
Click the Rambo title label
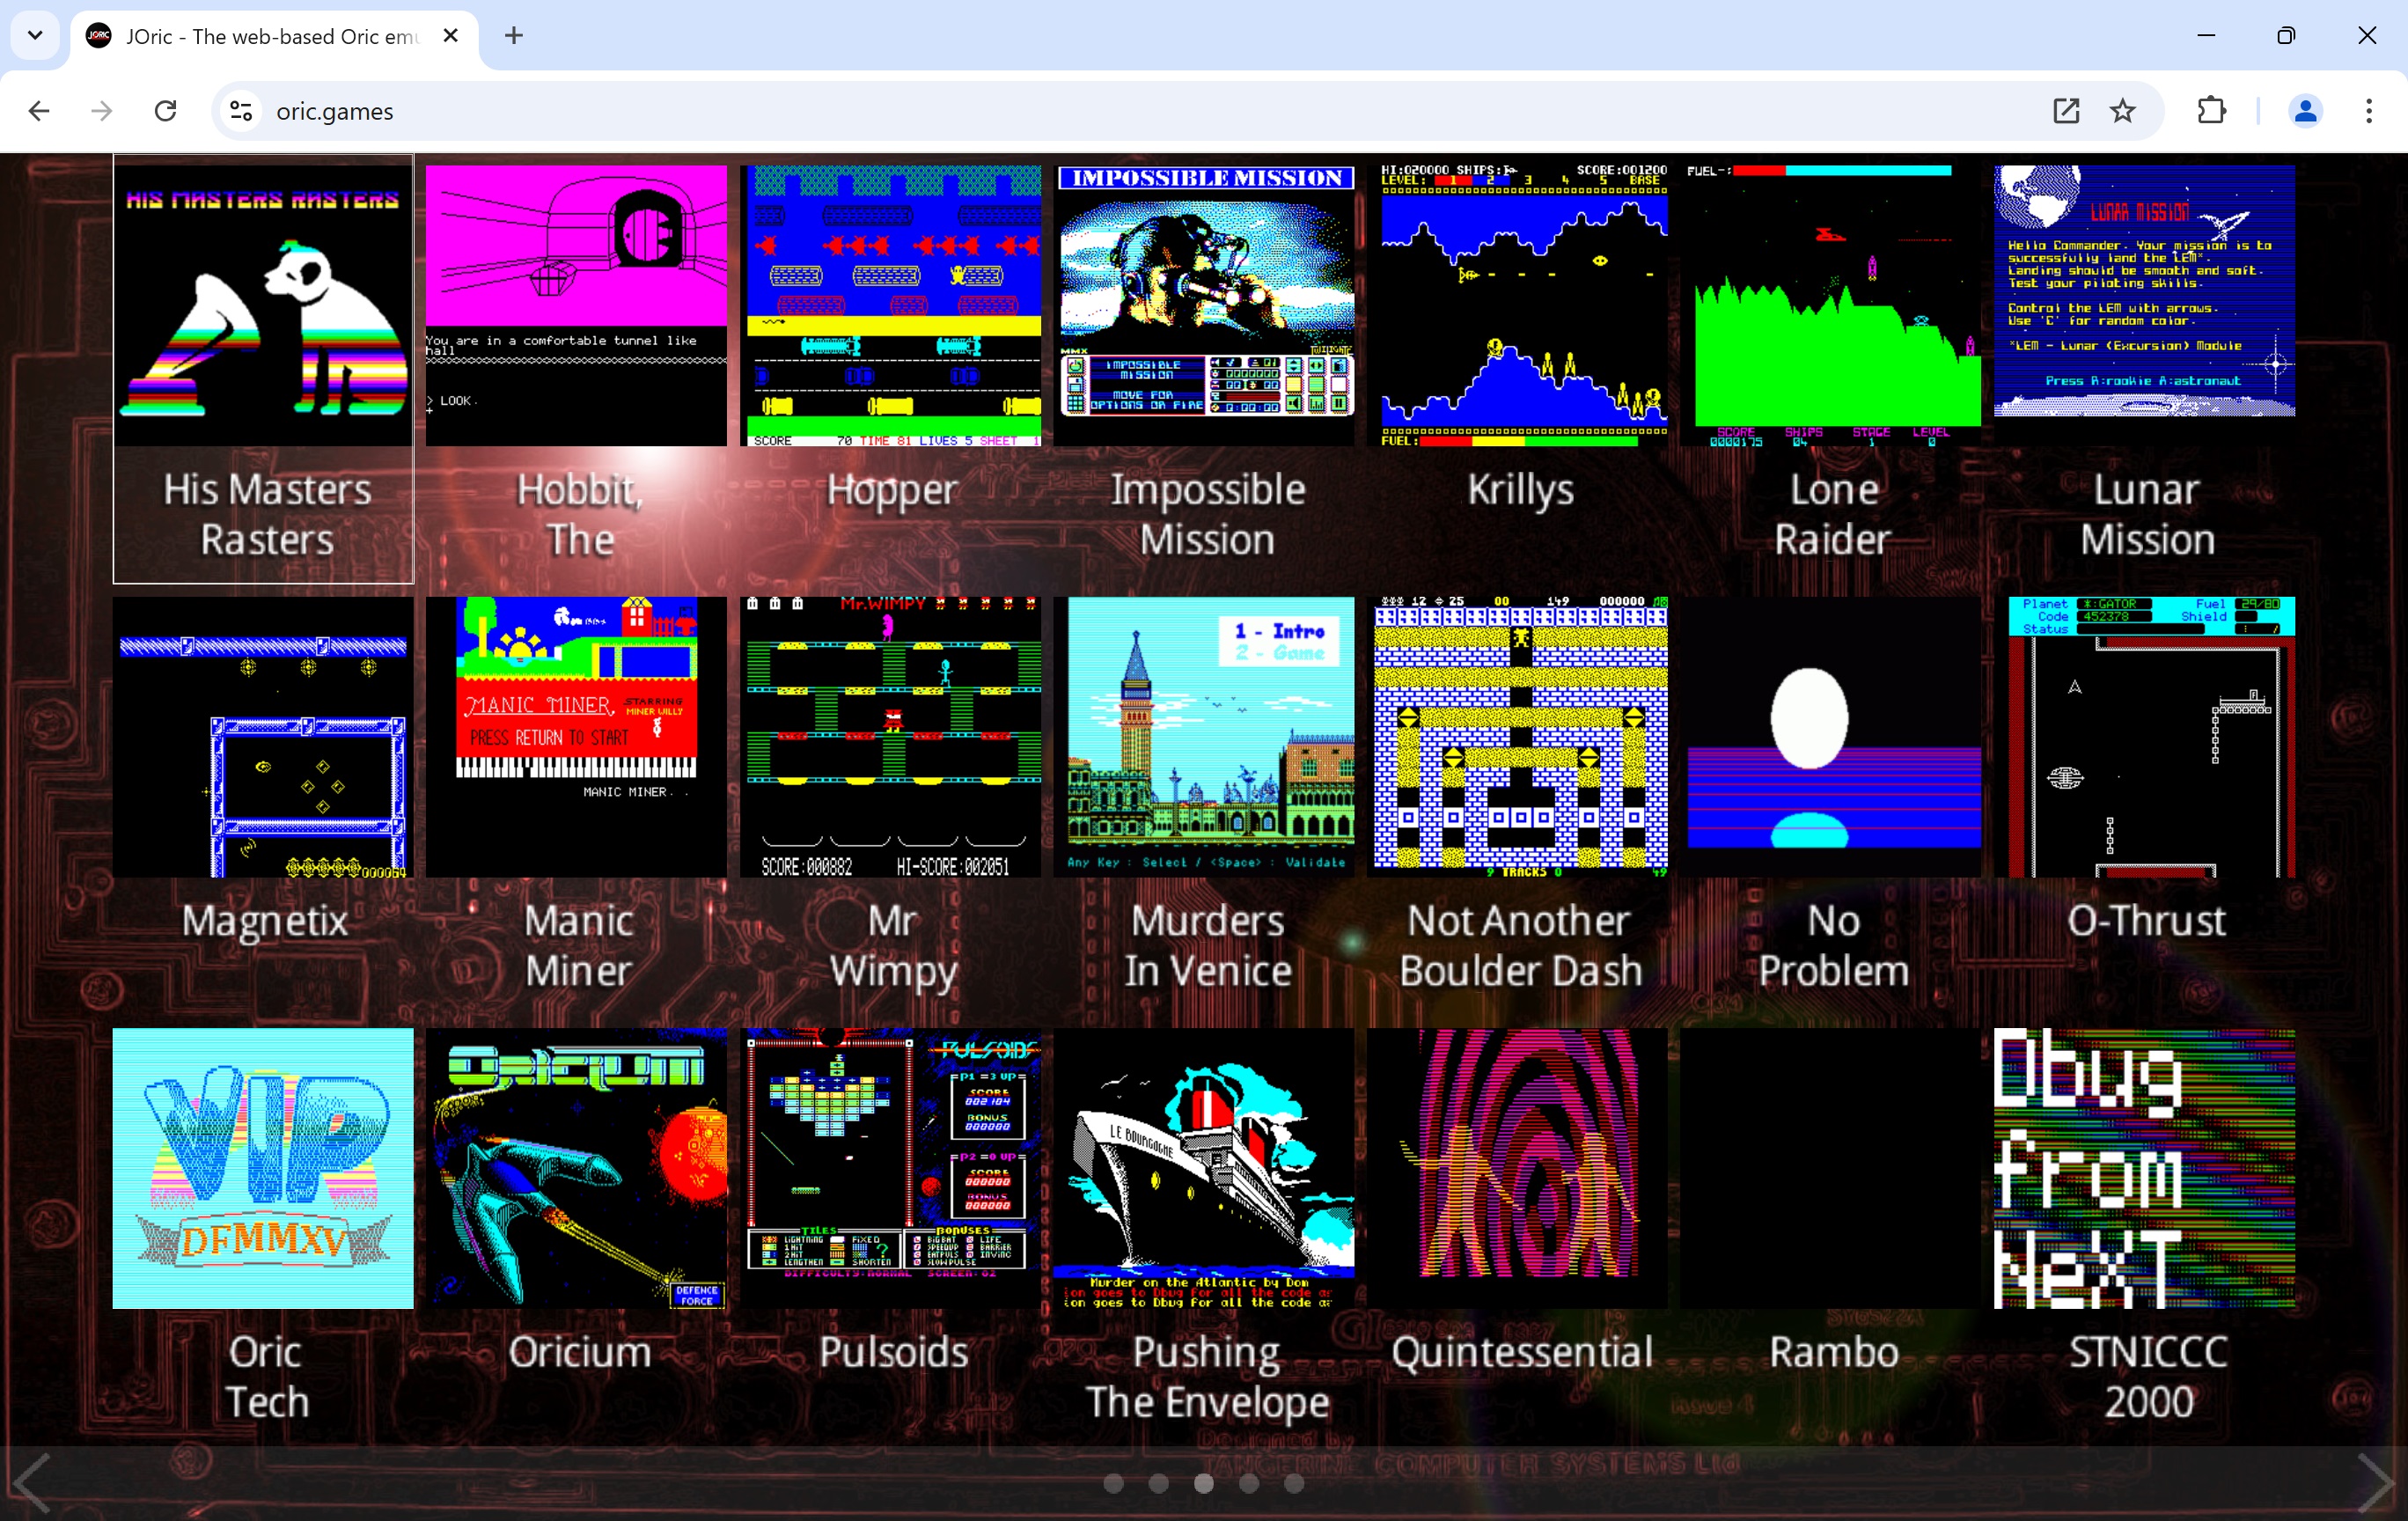1833,1352
